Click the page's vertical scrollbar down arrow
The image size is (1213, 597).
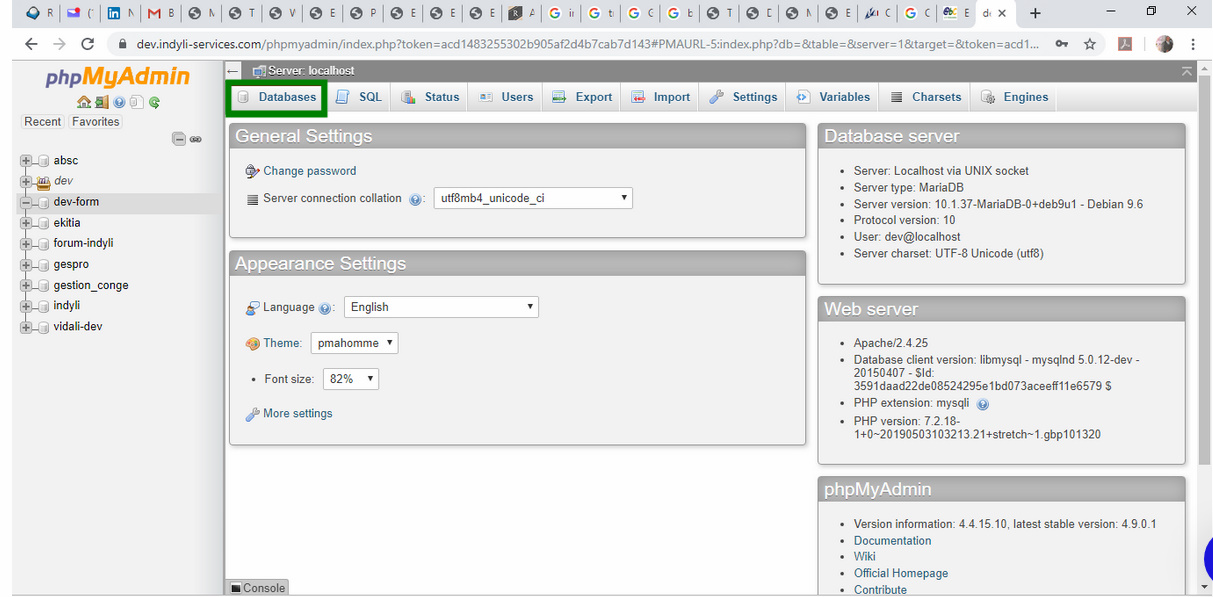(1204, 587)
